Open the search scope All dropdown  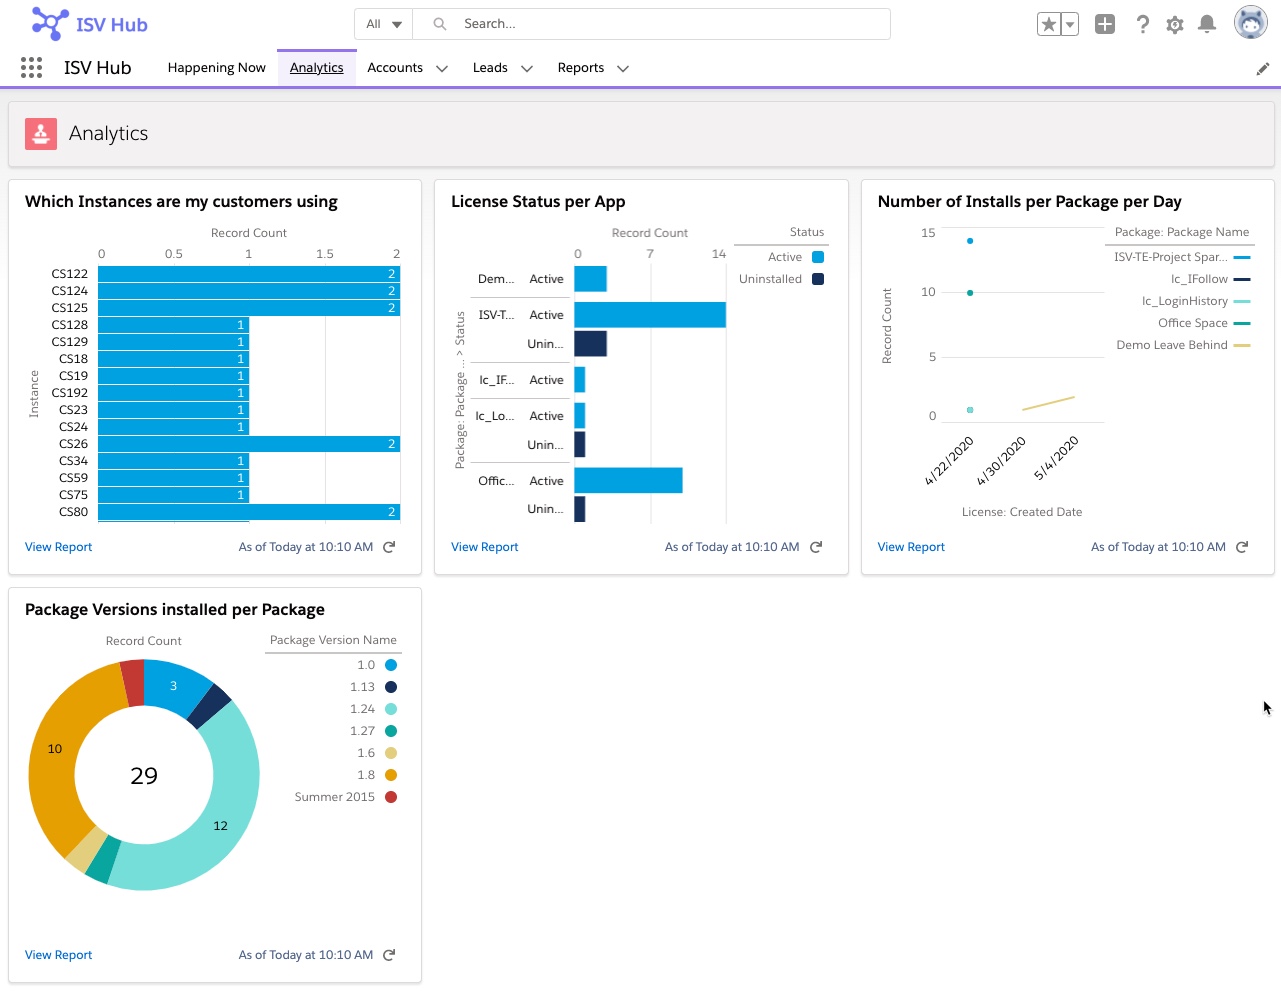click(381, 23)
